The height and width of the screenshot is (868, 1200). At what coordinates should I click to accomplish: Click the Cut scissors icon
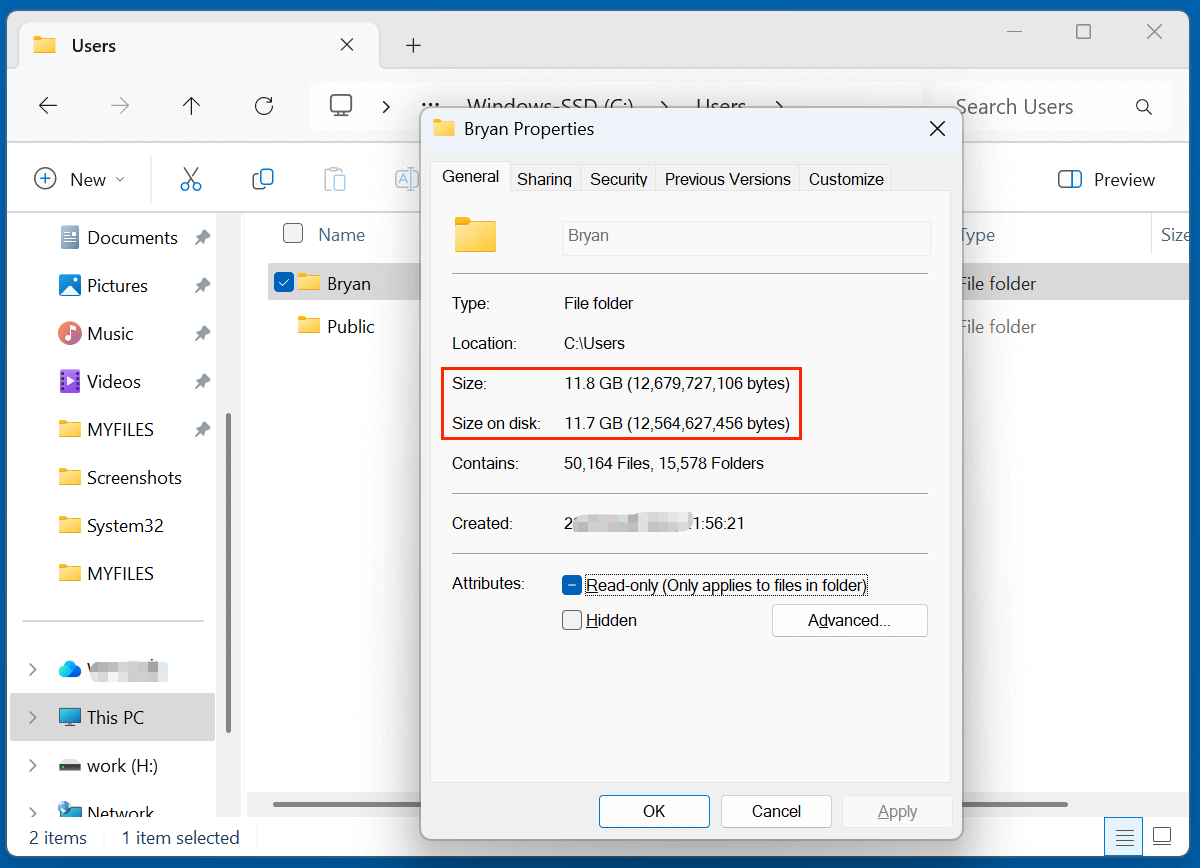(x=191, y=180)
